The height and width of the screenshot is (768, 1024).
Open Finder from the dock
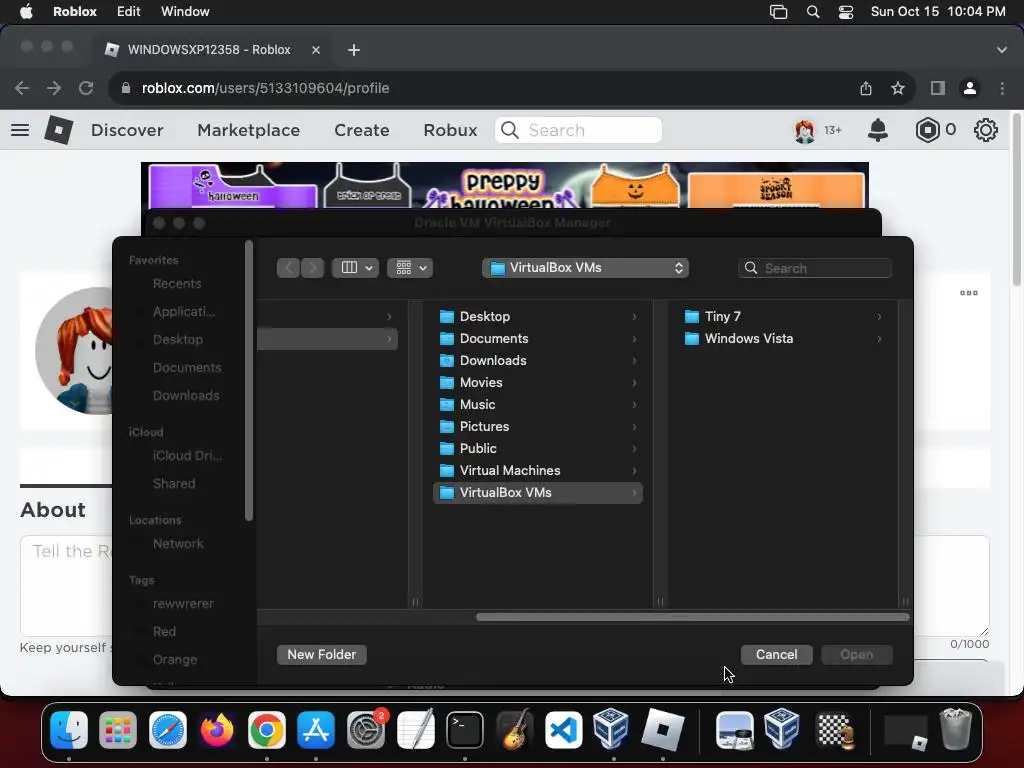tap(69, 729)
